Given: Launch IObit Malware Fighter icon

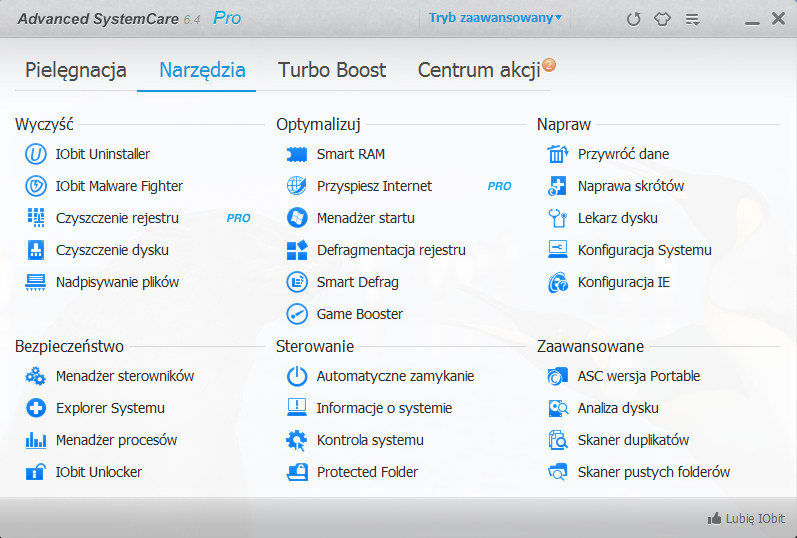Looking at the screenshot, I should (36, 186).
